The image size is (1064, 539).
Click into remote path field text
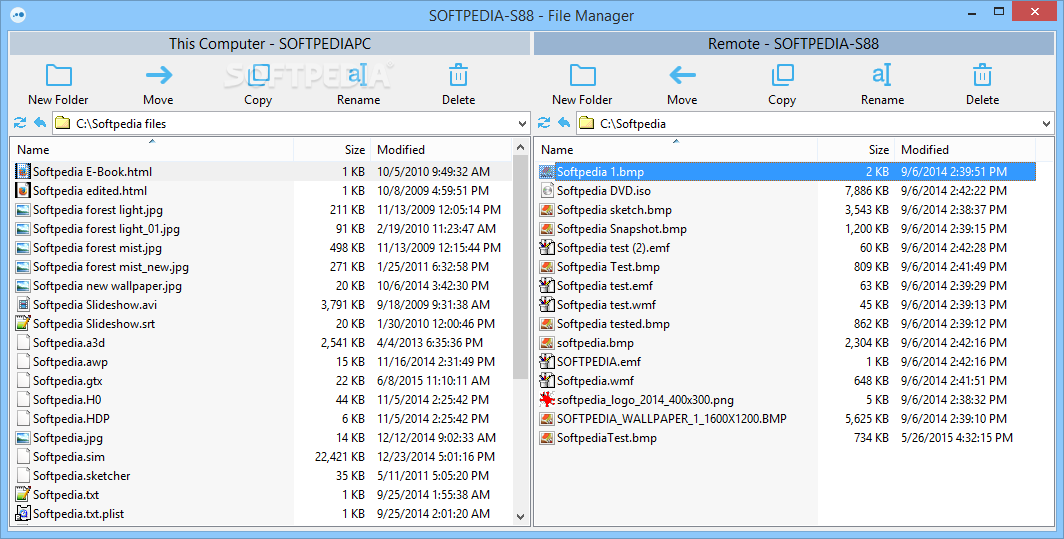pyautogui.click(x=632, y=124)
